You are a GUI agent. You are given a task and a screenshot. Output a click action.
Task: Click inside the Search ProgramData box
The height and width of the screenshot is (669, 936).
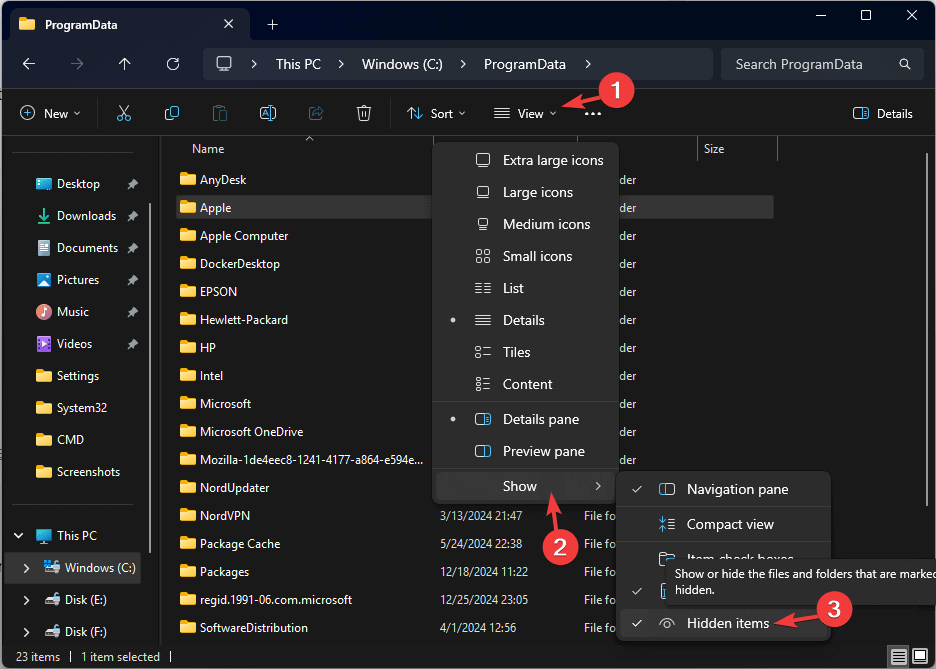pos(820,64)
